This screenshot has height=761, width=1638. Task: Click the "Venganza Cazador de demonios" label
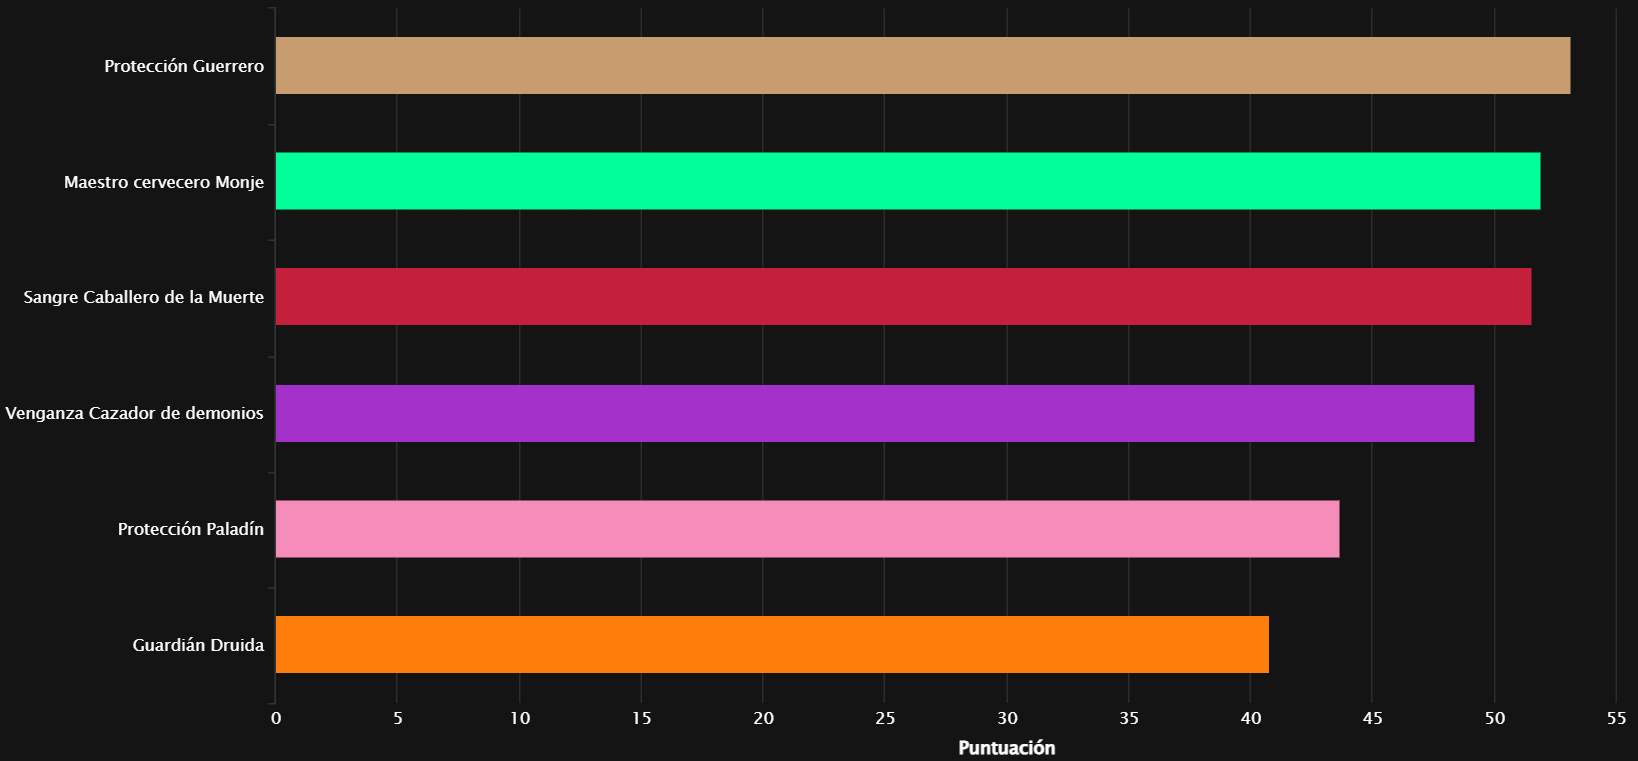[x=134, y=413]
